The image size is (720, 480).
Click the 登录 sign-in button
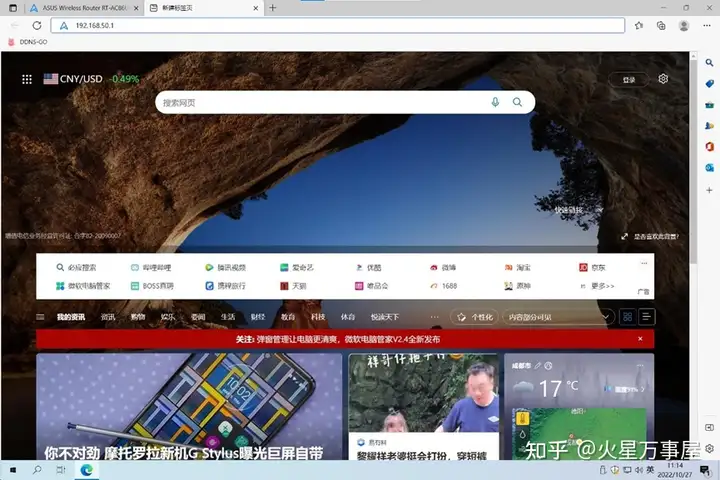point(629,80)
